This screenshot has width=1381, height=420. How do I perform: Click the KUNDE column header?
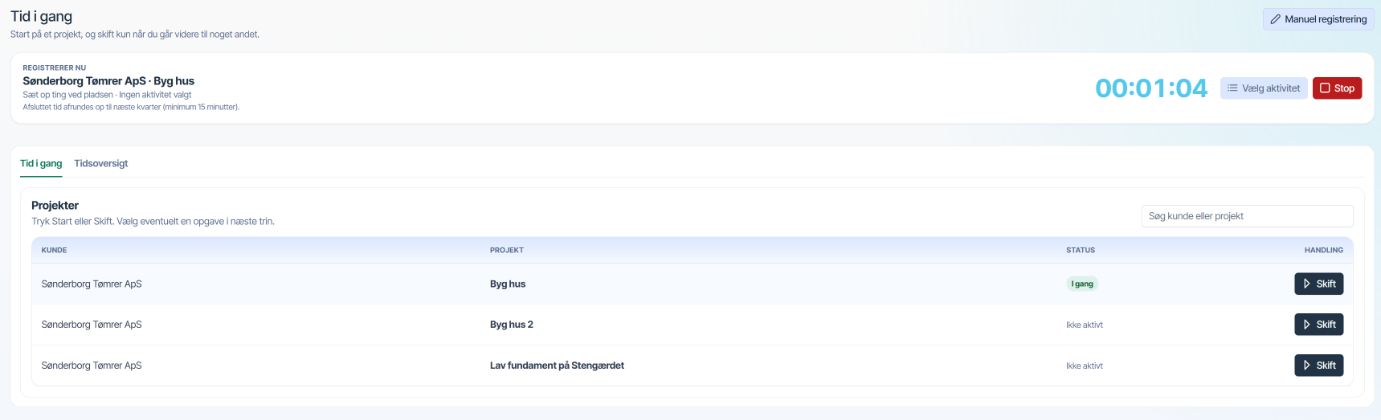54,250
